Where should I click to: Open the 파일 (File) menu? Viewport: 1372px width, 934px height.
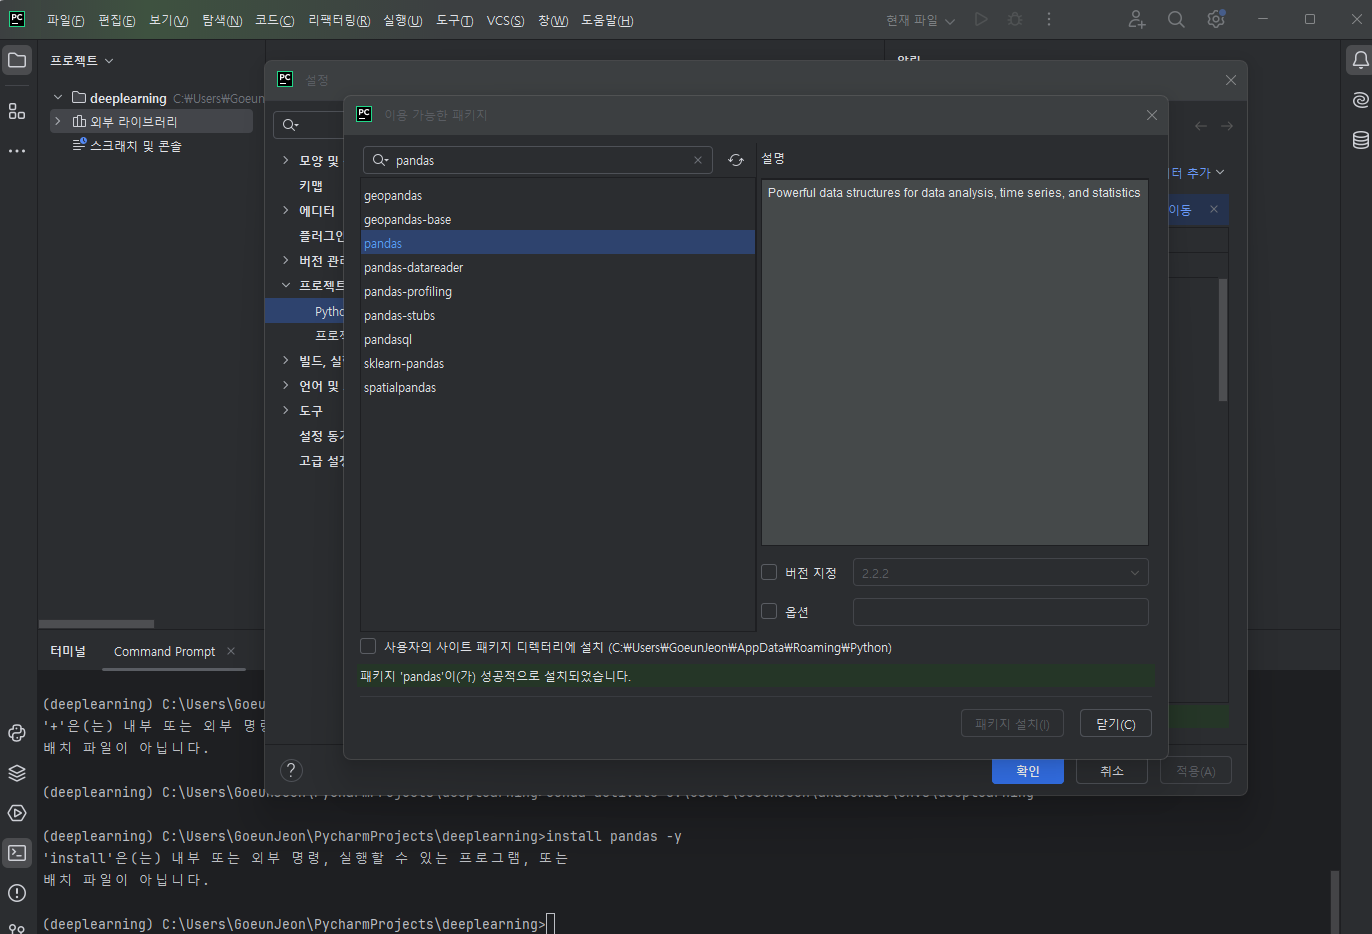65,20
